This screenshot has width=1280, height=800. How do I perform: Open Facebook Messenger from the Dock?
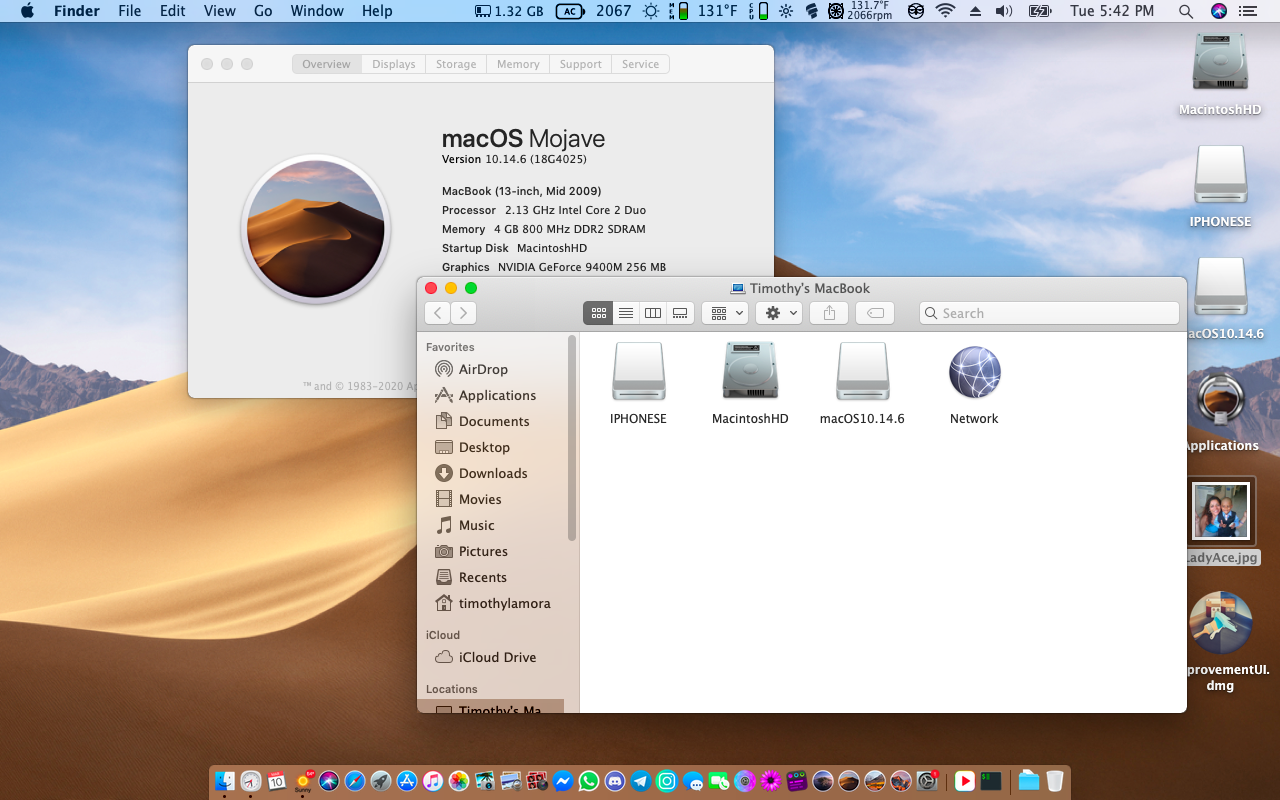563,781
